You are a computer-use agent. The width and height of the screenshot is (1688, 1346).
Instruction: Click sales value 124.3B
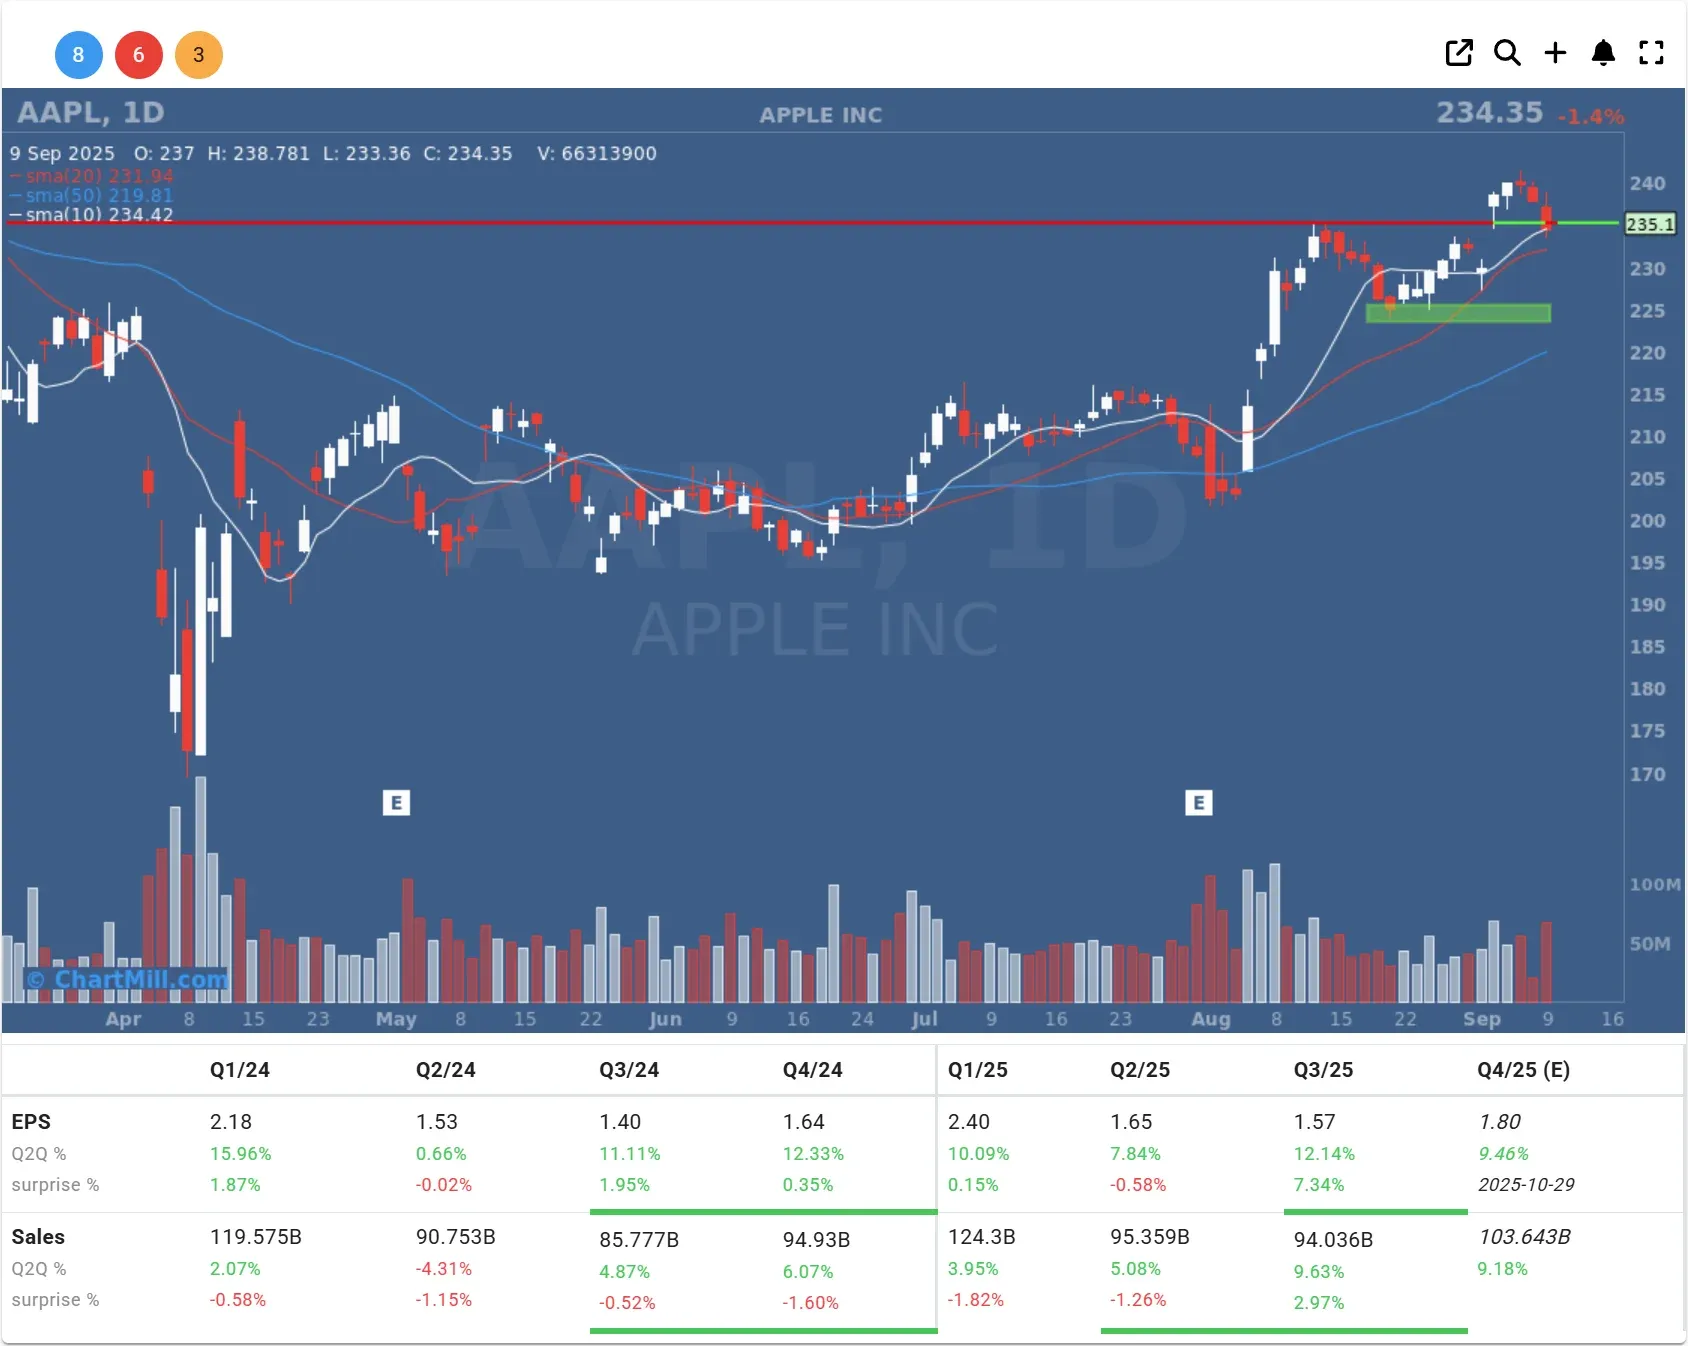click(982, 1237)
